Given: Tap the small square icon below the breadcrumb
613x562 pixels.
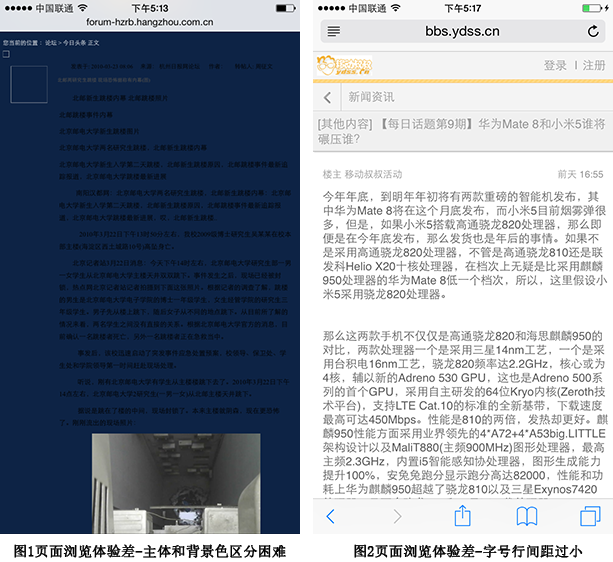Looking at the screenshot, I should (6, 55).
